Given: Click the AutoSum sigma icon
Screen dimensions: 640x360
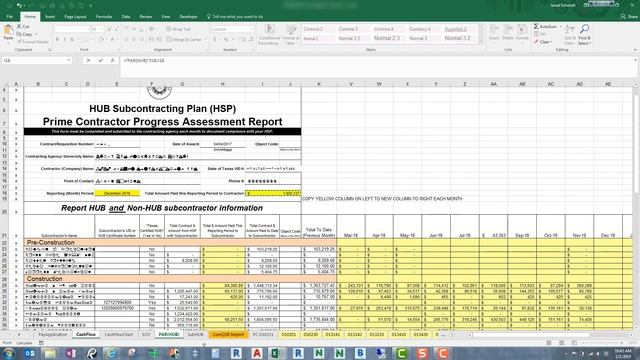Looking at the screenshot, I should tap(536, 27).
